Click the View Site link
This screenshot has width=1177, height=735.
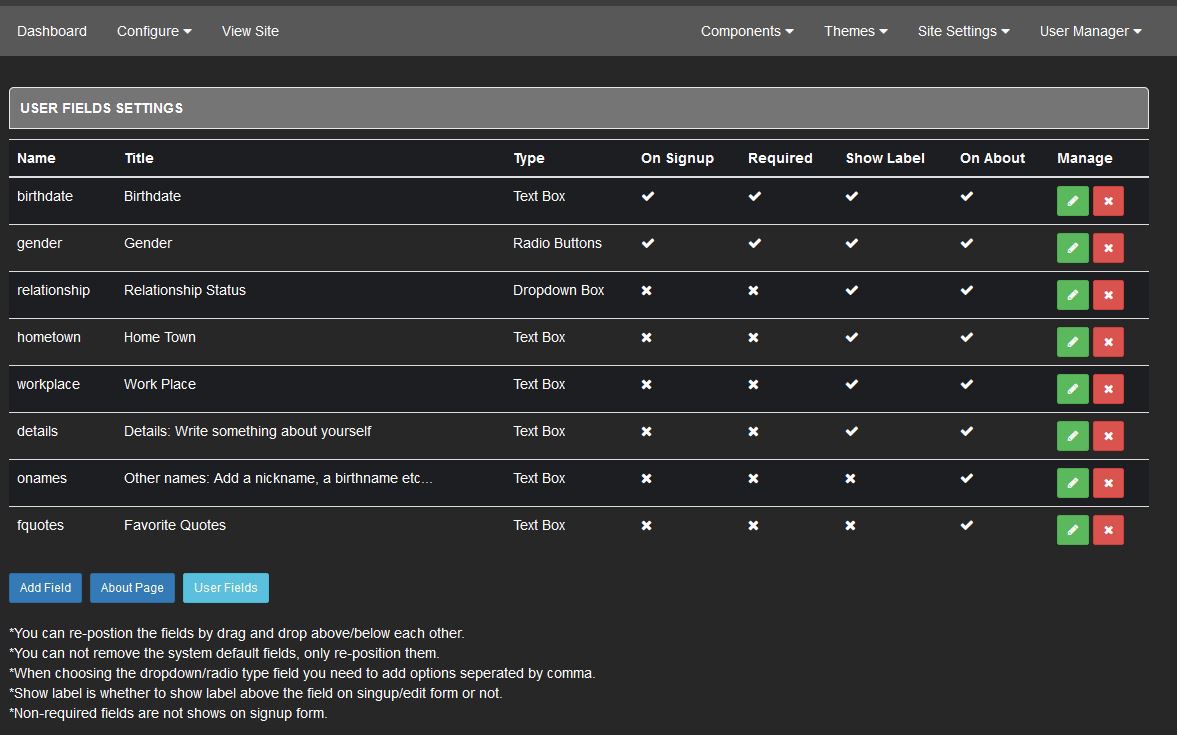250,31
